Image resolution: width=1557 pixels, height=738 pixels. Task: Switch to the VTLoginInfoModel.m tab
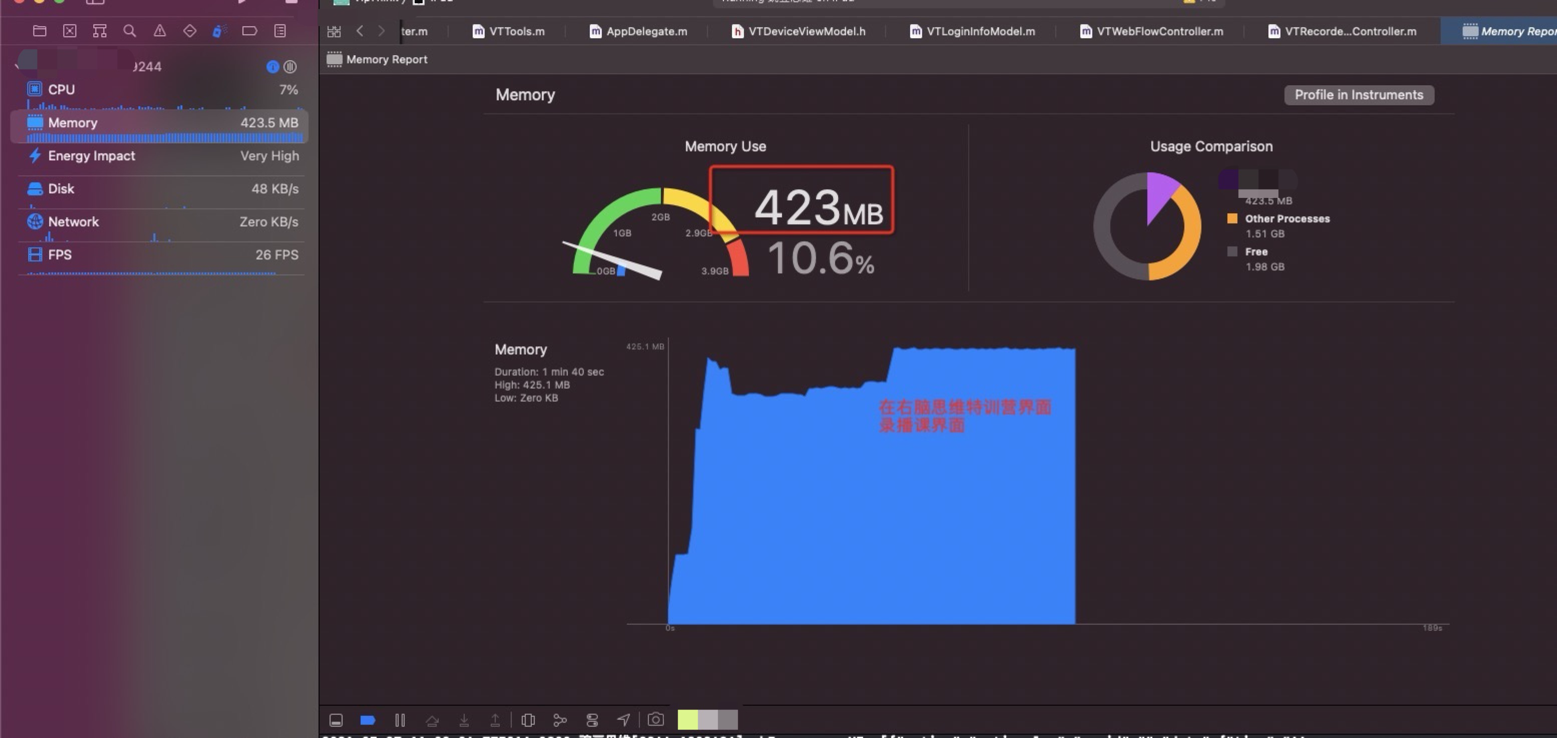[x=972, y=31]
